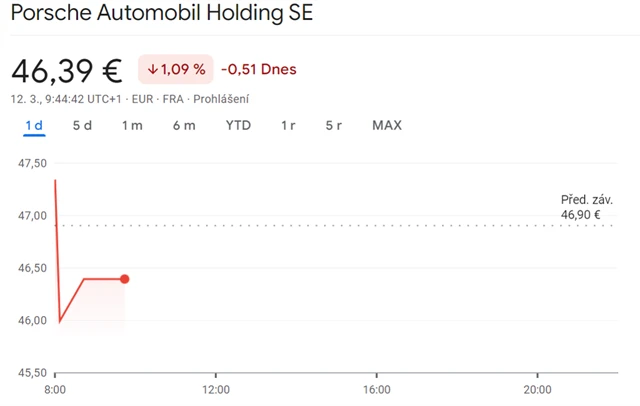640x406 pixels.
Task: View the 5 r chart range
Action: tap(334, 126)
